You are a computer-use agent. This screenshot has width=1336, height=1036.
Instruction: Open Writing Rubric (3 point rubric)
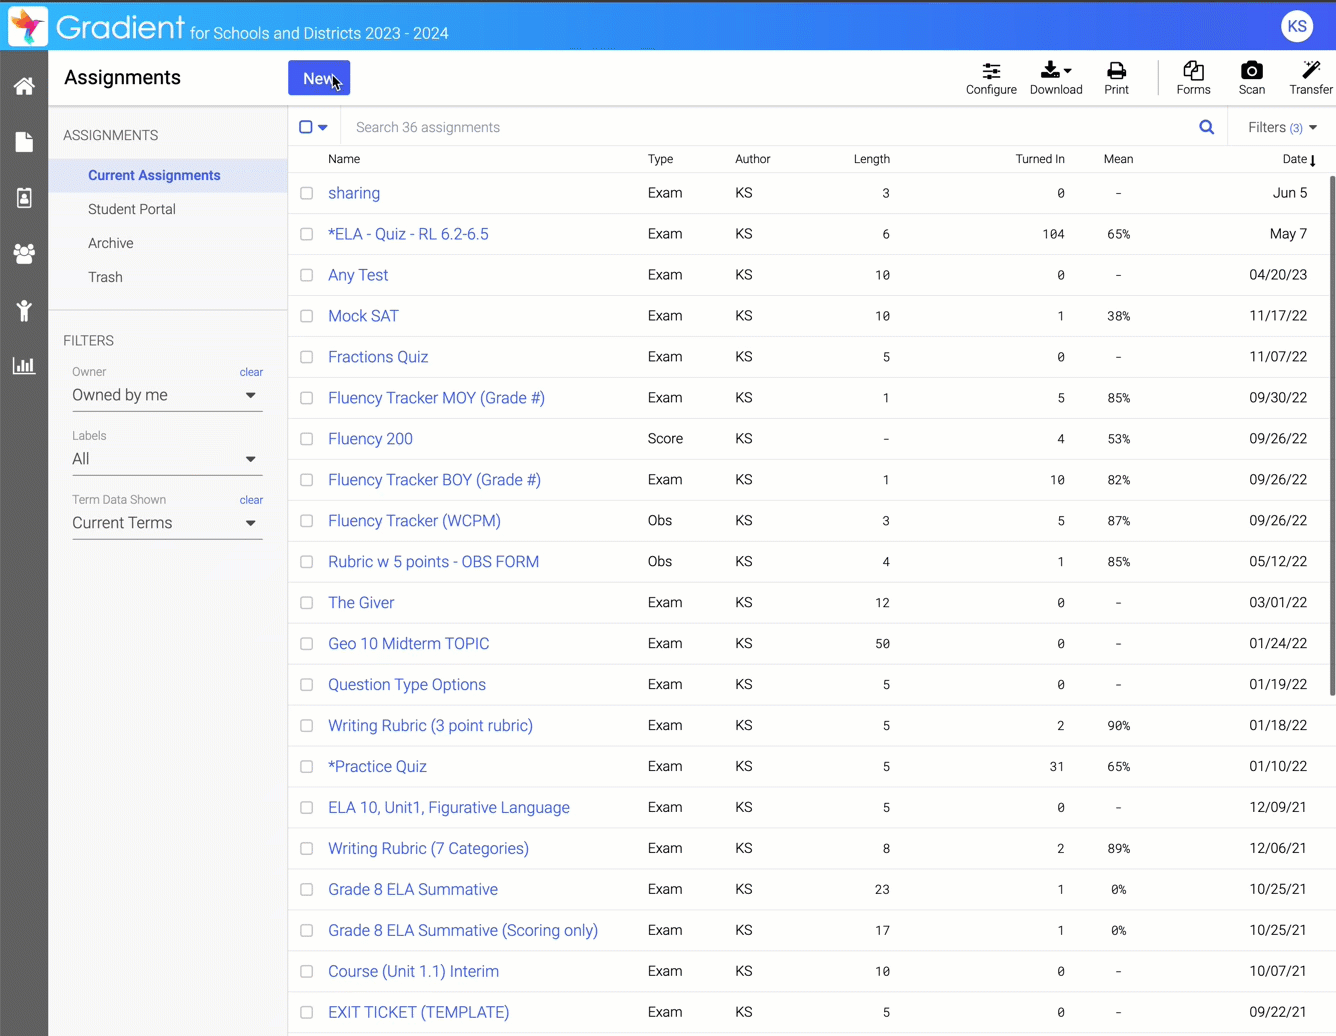coord(430,726)
